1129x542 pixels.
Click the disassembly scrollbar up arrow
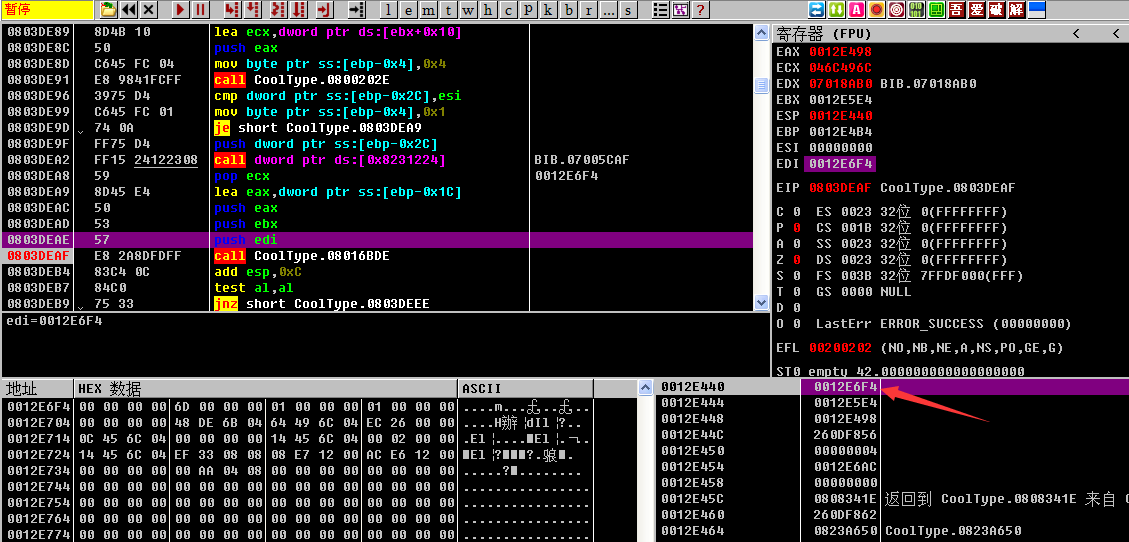coord(762,32)
